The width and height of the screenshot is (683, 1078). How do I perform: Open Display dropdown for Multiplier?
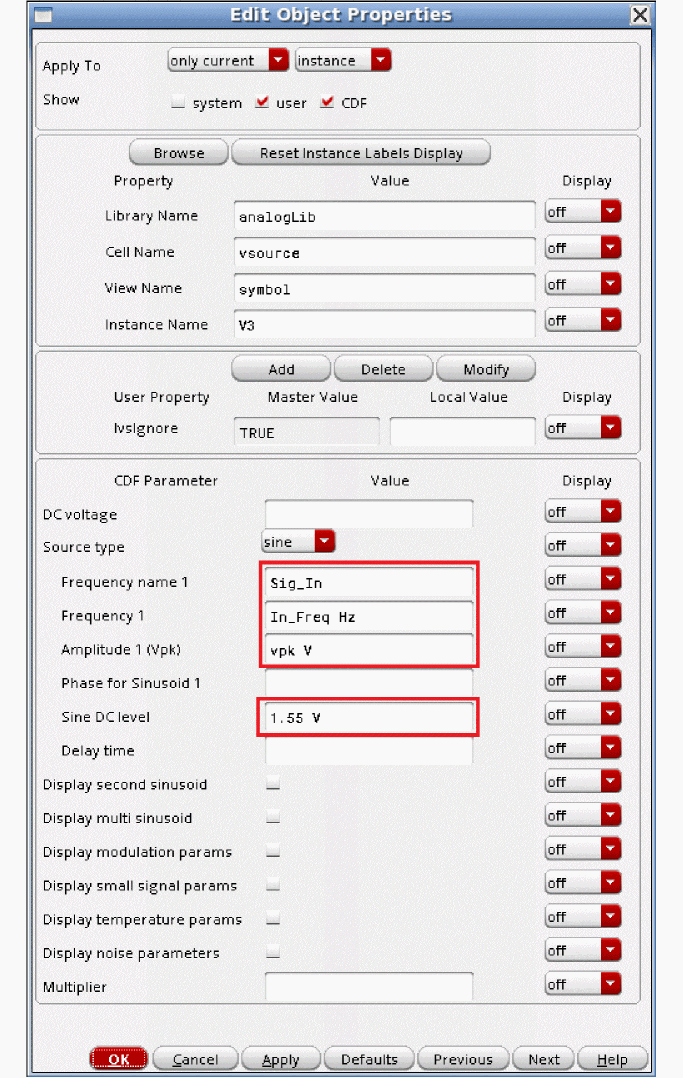(x=583, y=984)
